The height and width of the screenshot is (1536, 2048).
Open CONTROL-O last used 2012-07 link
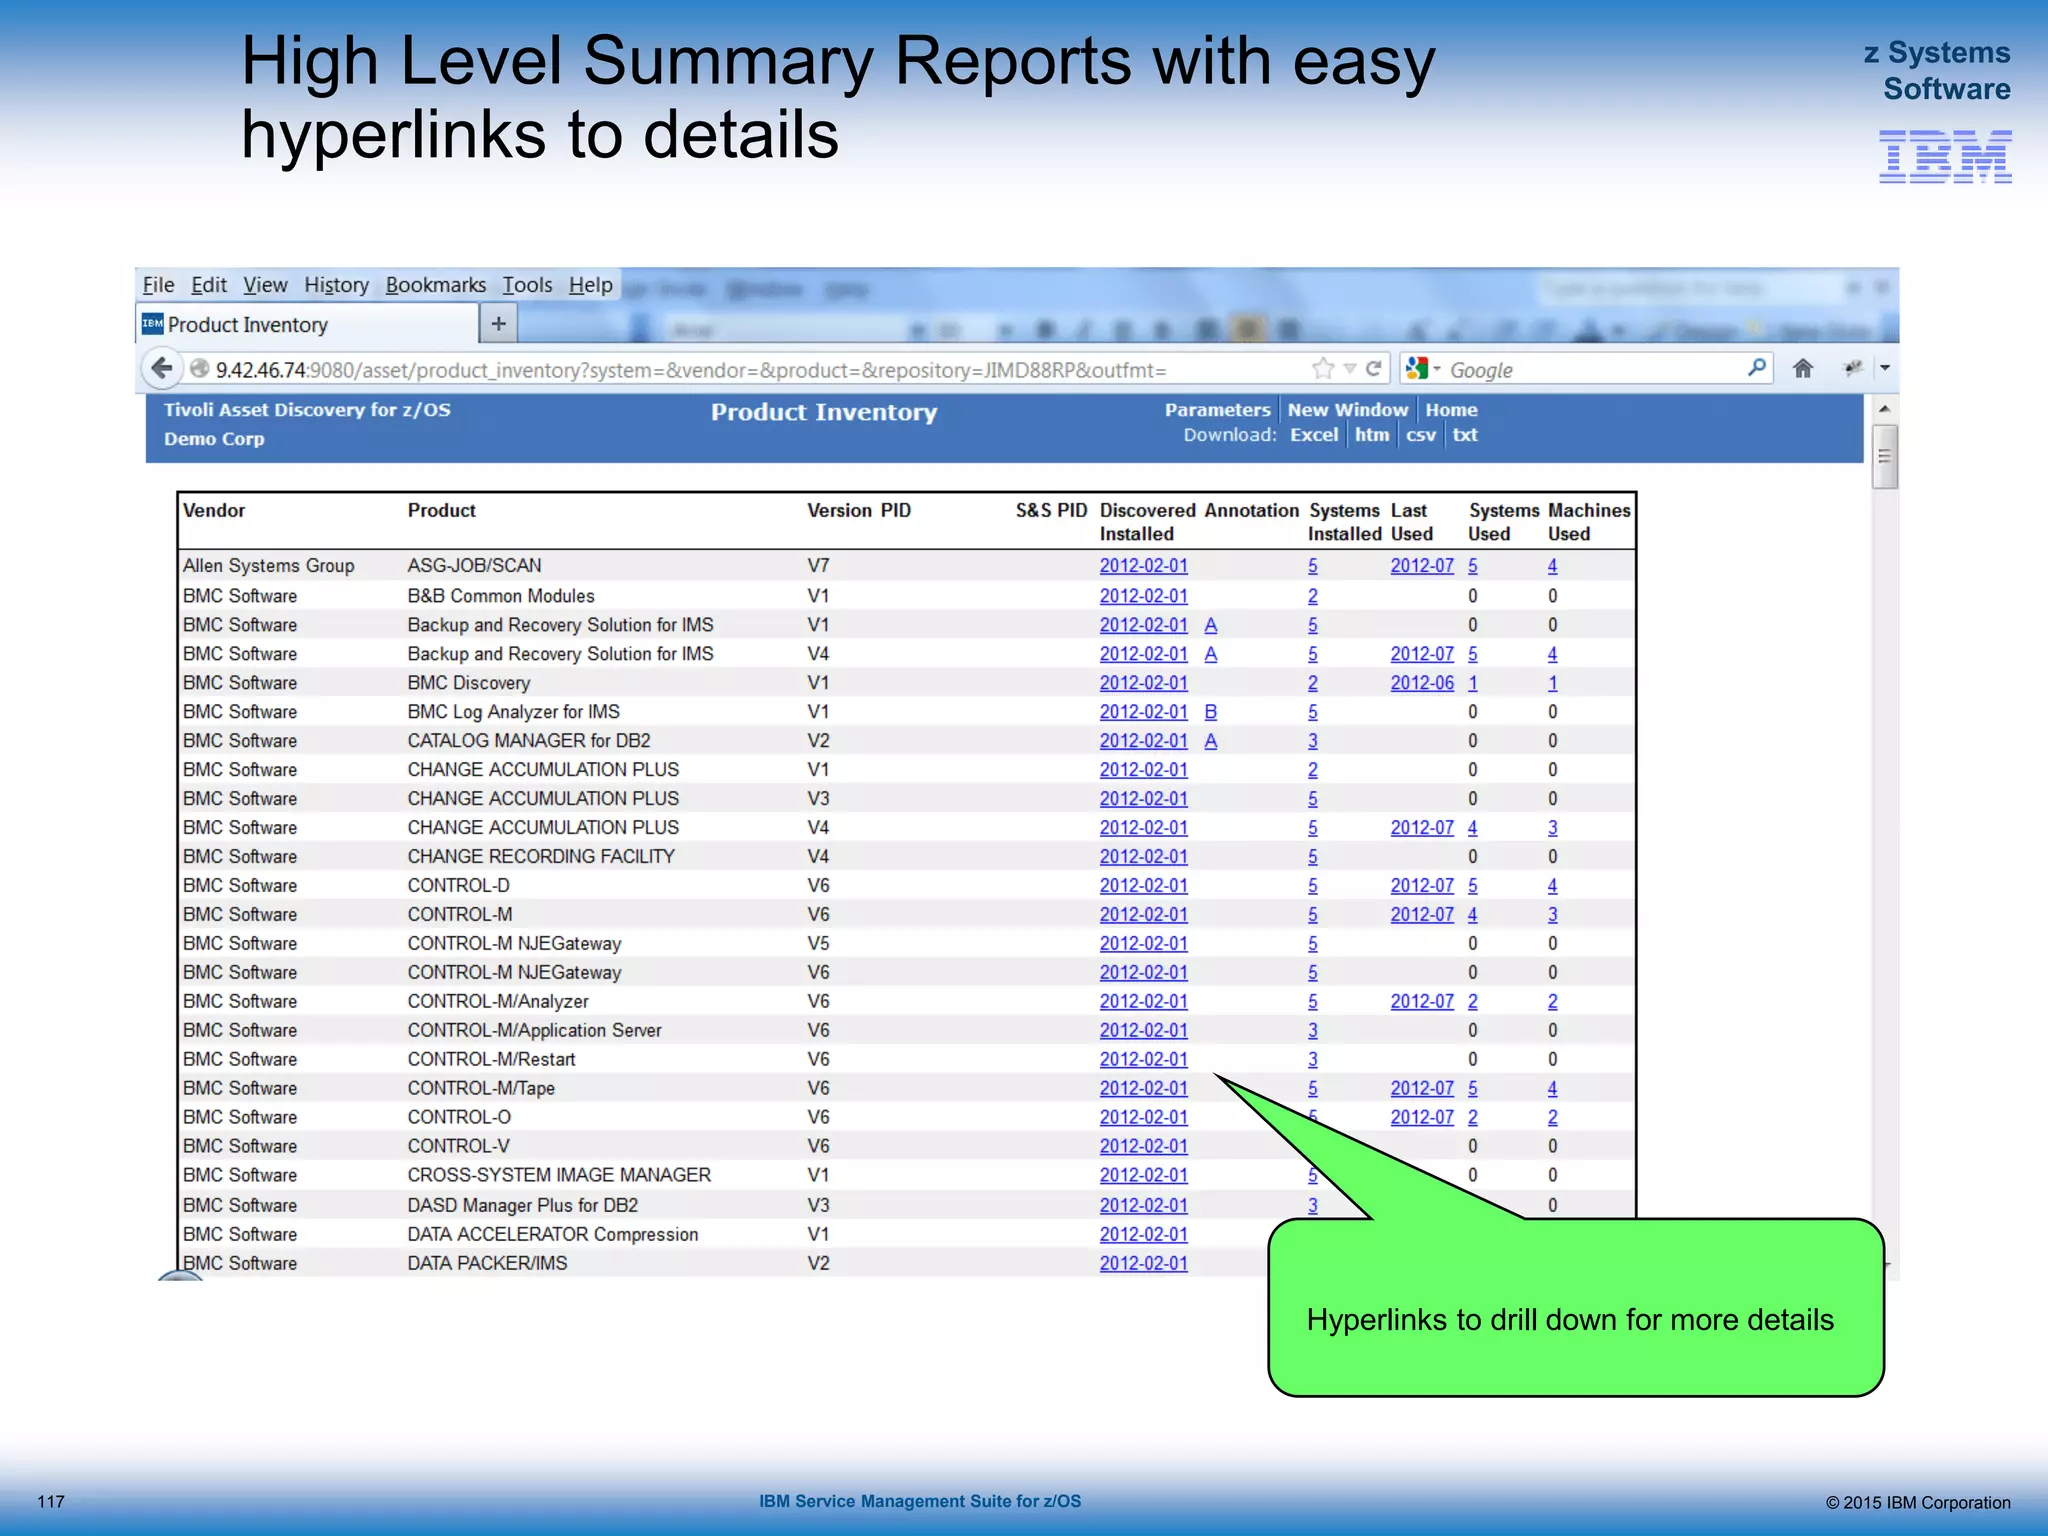click(x=1421, y=1117)
